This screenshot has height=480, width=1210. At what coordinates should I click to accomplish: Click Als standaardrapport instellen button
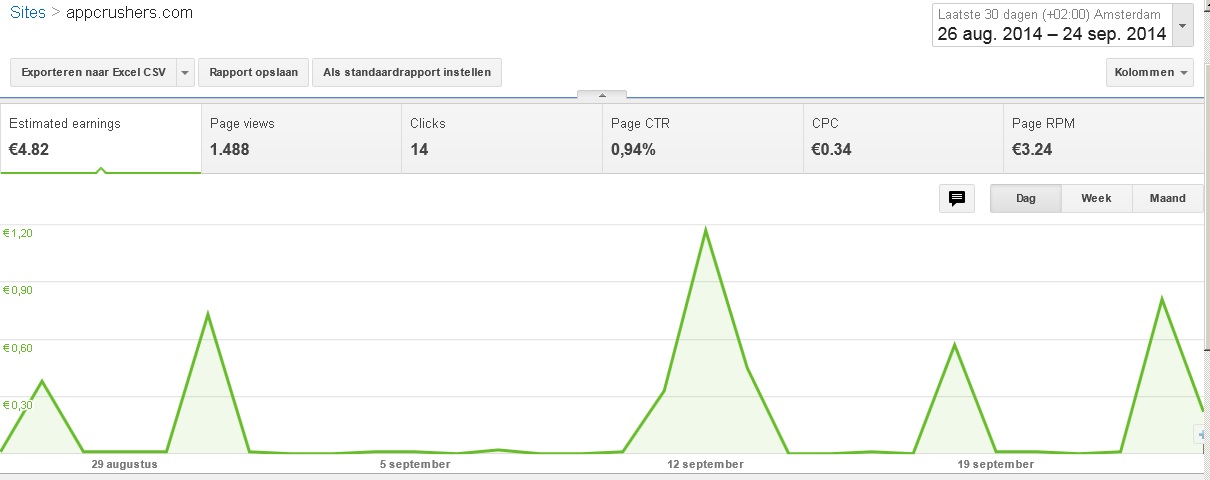click(x=407, y=73)
